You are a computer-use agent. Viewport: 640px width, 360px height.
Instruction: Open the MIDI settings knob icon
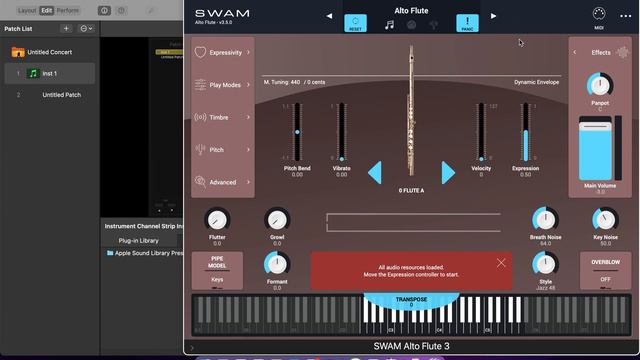(598, 14)
